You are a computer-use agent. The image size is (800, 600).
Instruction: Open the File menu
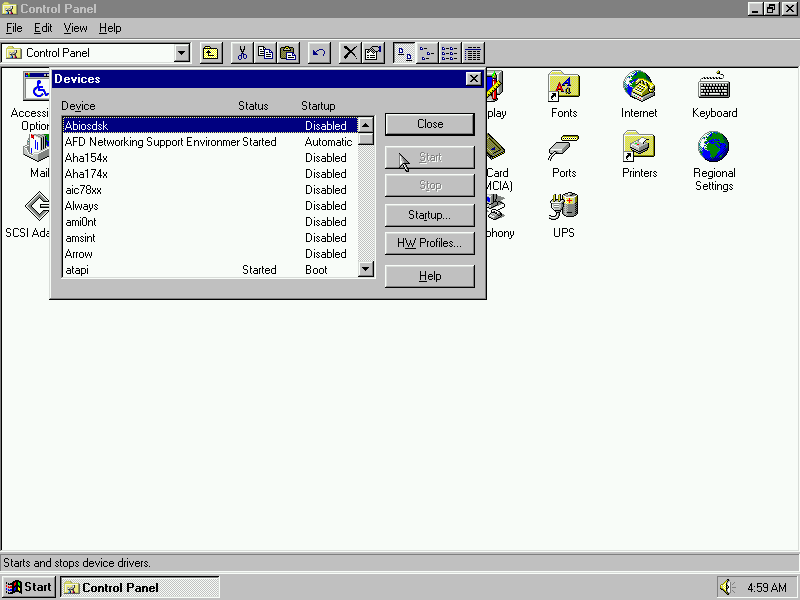14,28
